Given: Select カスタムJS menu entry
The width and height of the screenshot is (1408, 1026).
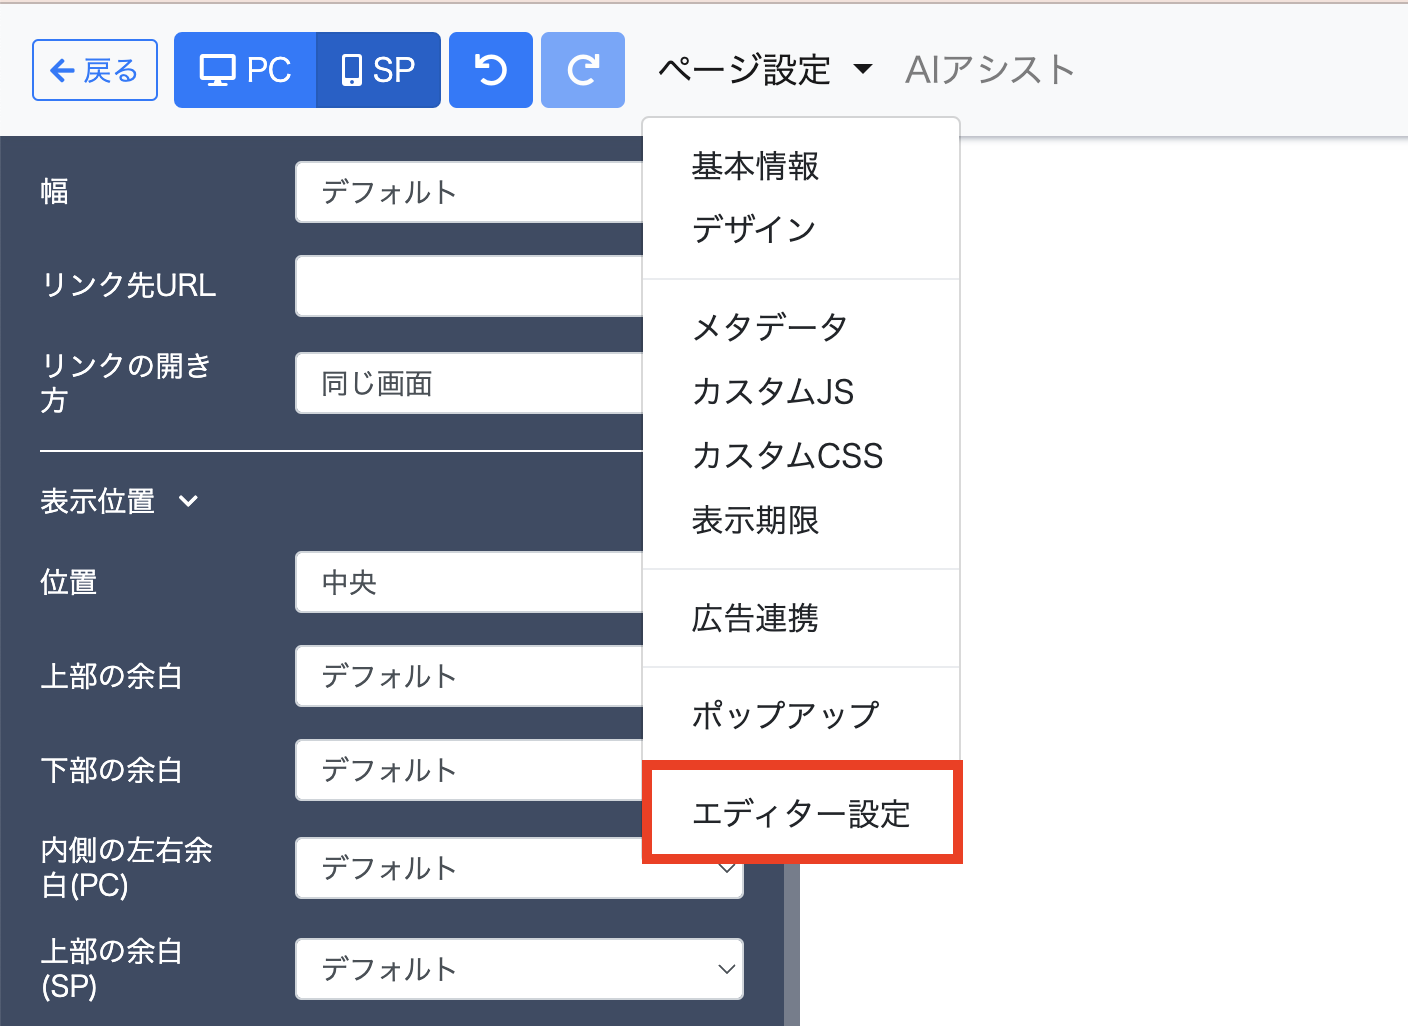Looking at the screenshot, I should coord(772,392).
